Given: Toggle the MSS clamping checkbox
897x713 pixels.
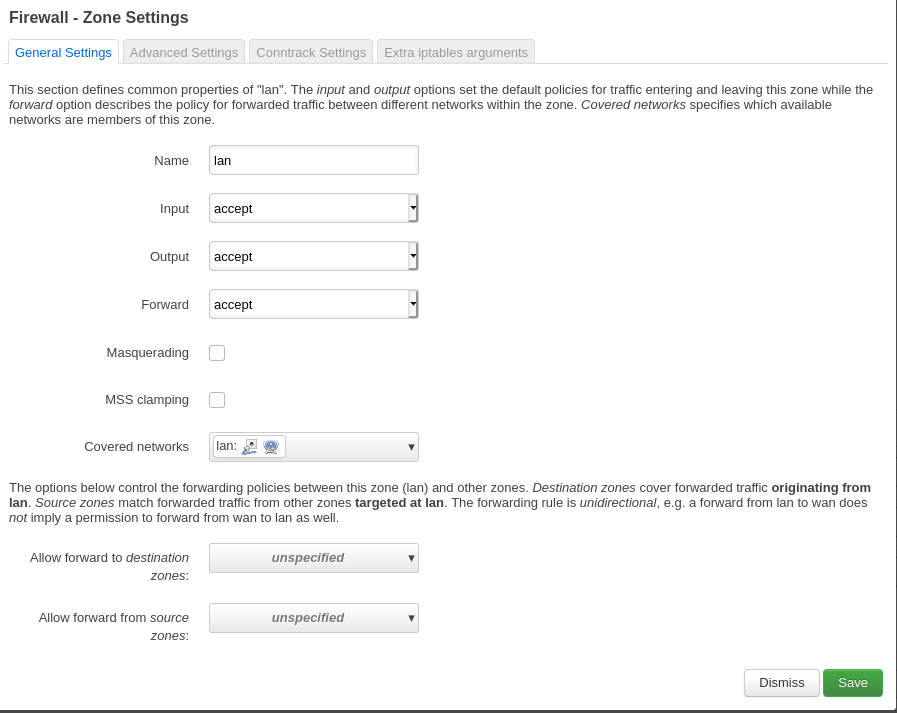Looking at the screenshot, I should pos(217,400).
